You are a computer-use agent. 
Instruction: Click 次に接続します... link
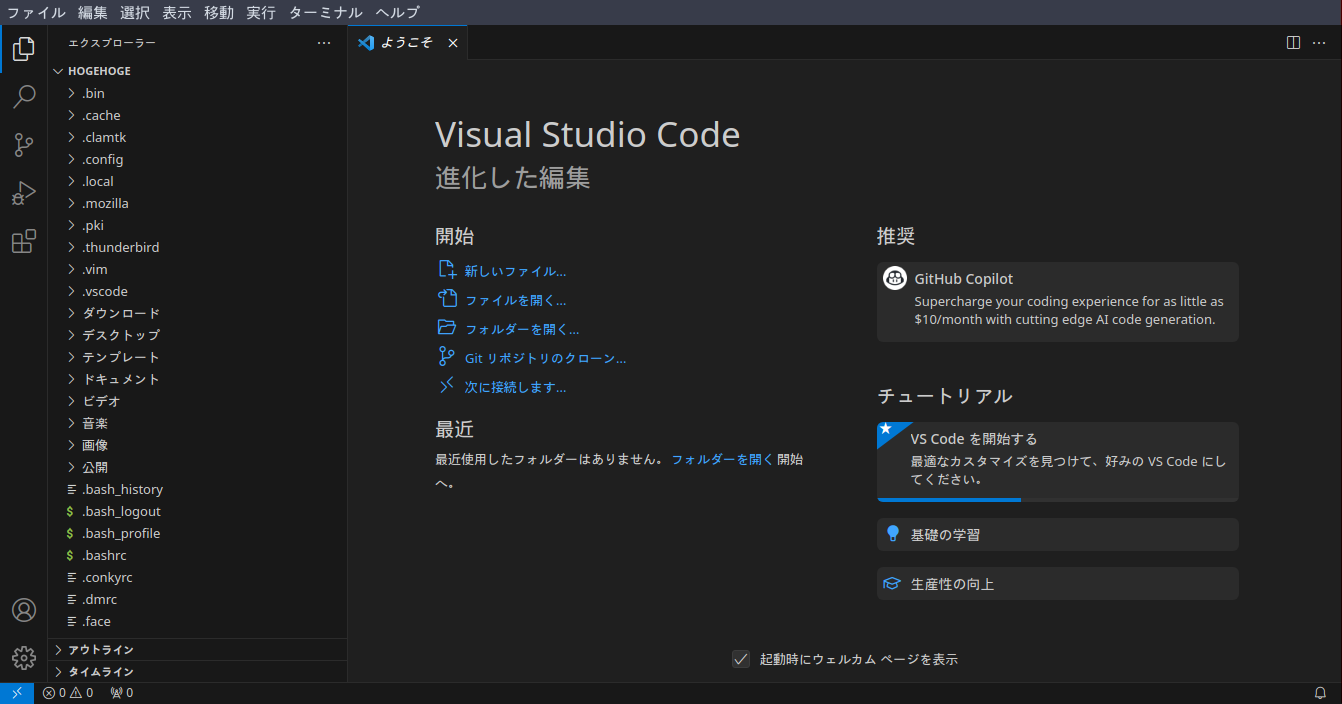click(x=515, y=387)
